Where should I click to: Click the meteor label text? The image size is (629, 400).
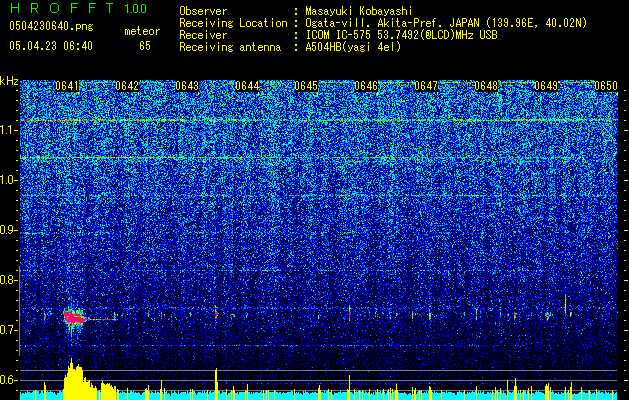(x=142, y=31)
